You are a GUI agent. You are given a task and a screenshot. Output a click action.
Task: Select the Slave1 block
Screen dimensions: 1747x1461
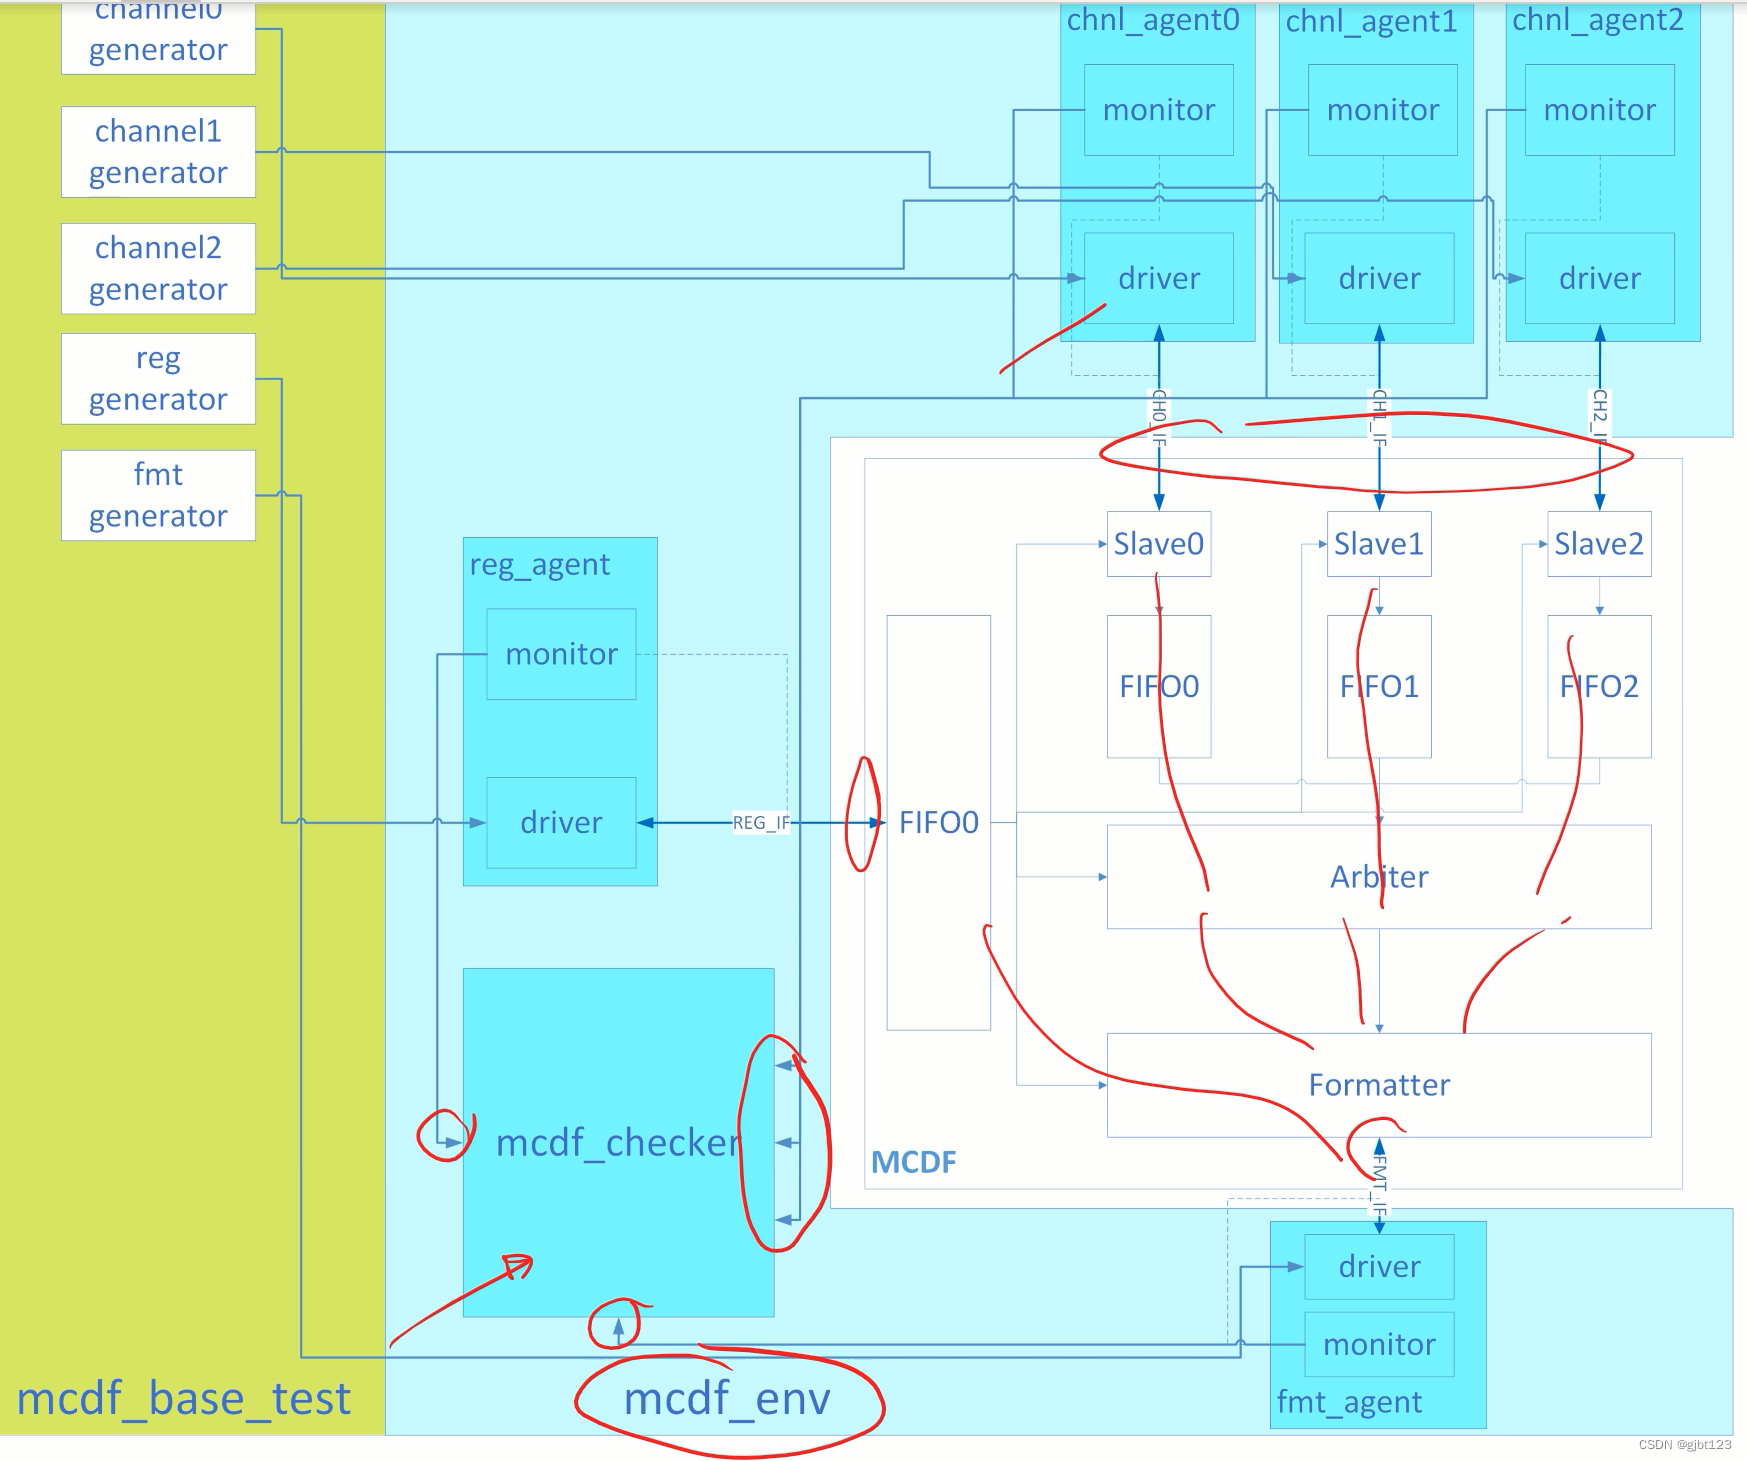coord(1379,544)
